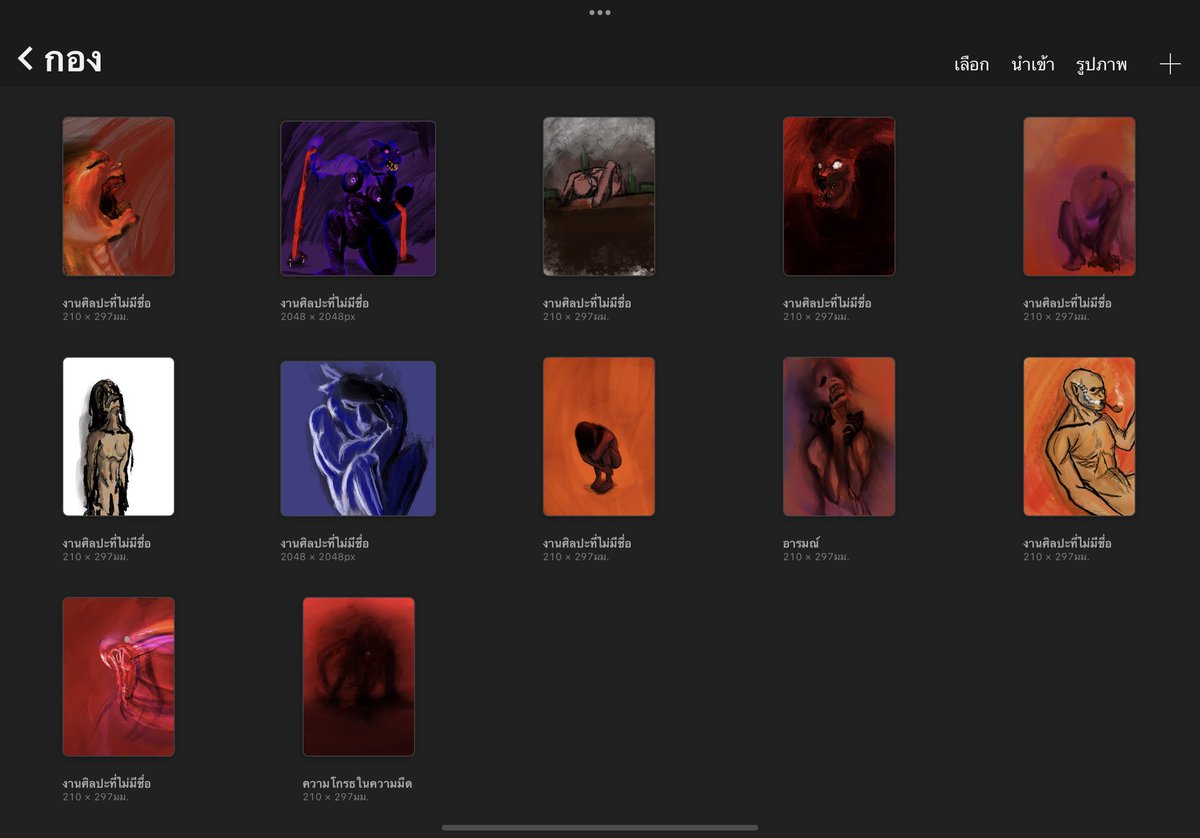Tap the stack title กอง to rename
The image size is (1200, 838).
(x=73, y=59)
